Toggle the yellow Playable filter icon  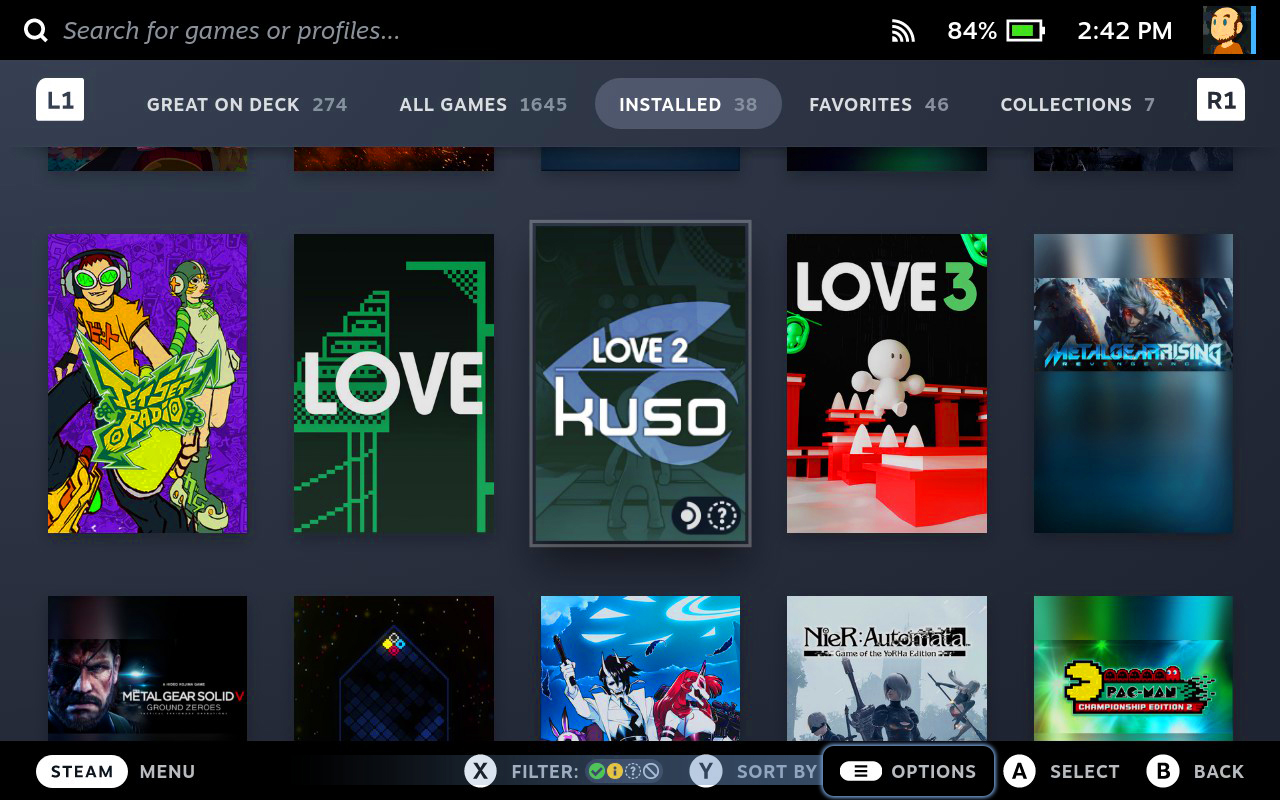(x=615, y=771)
